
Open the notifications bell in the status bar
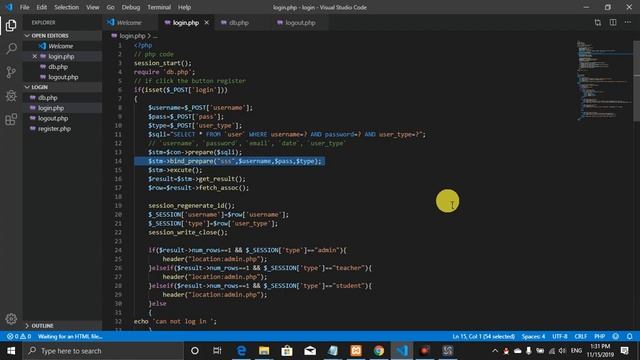629,336
